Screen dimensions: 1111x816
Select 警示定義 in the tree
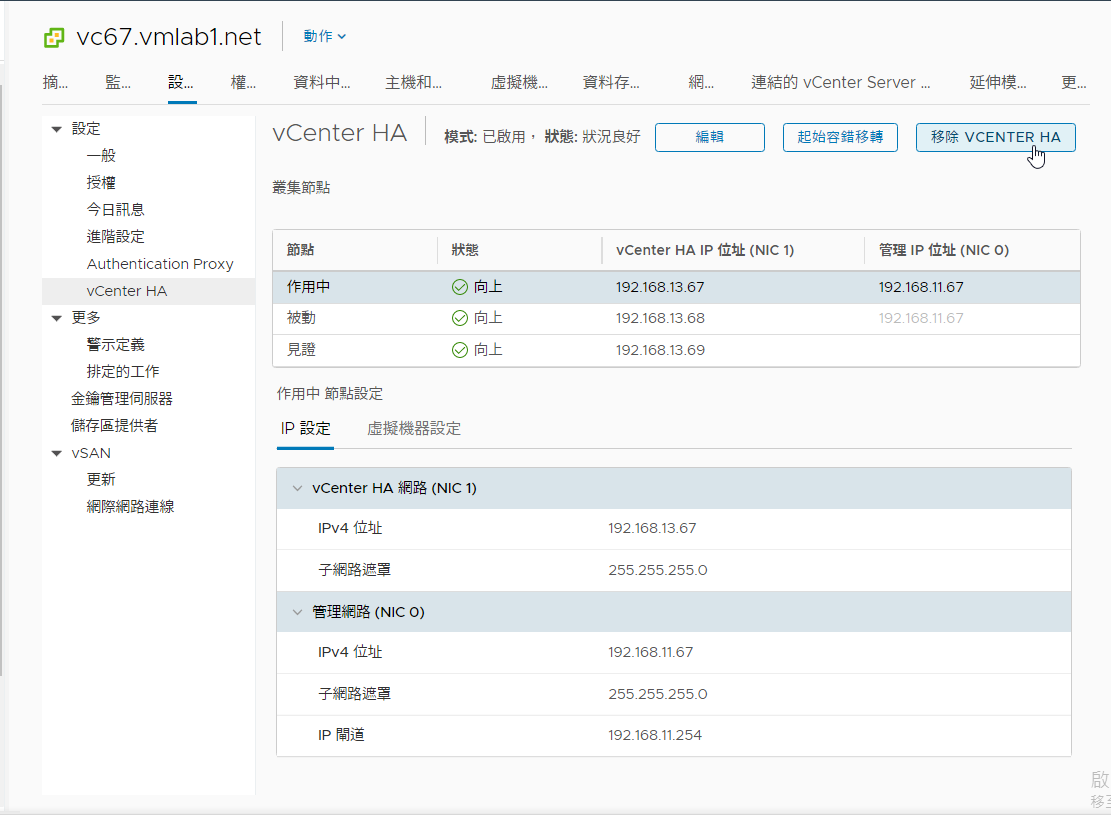(x=115, y=345)
